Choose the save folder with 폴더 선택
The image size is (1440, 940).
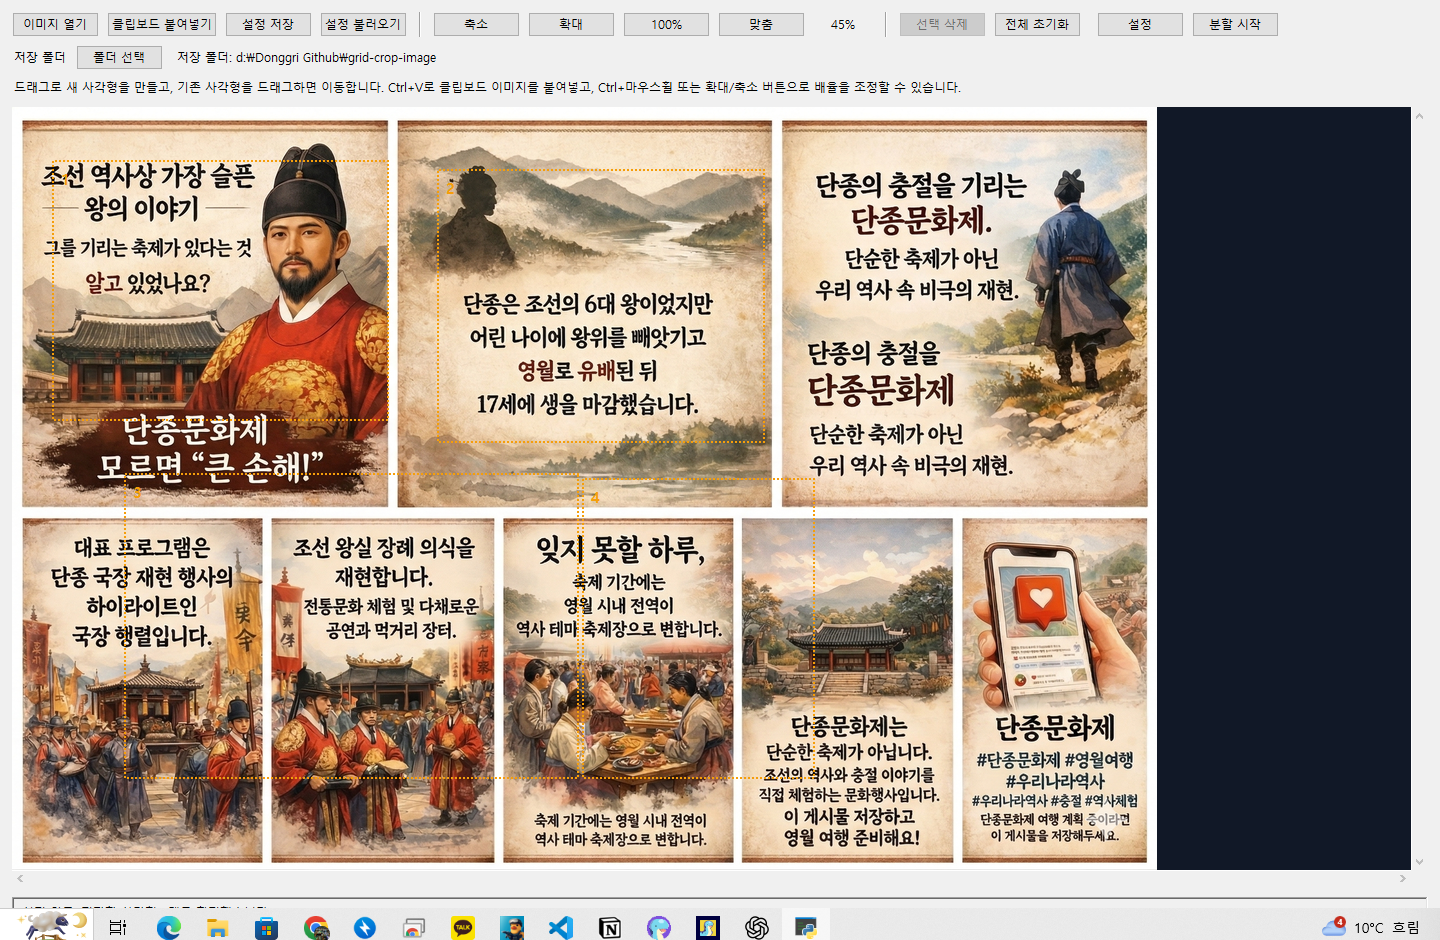coord(119,57)
